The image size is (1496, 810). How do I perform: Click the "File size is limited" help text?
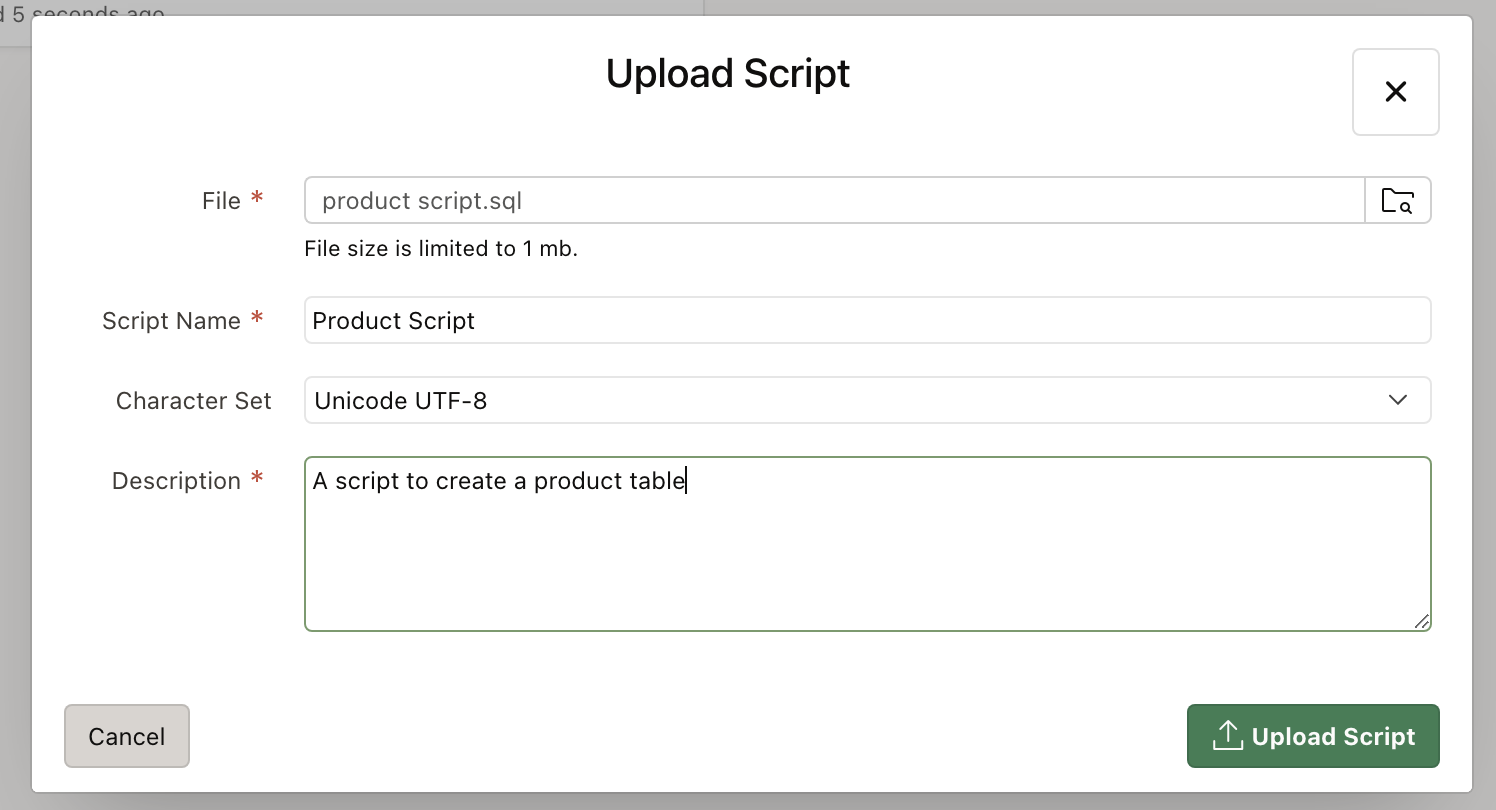tap(441, 249)
